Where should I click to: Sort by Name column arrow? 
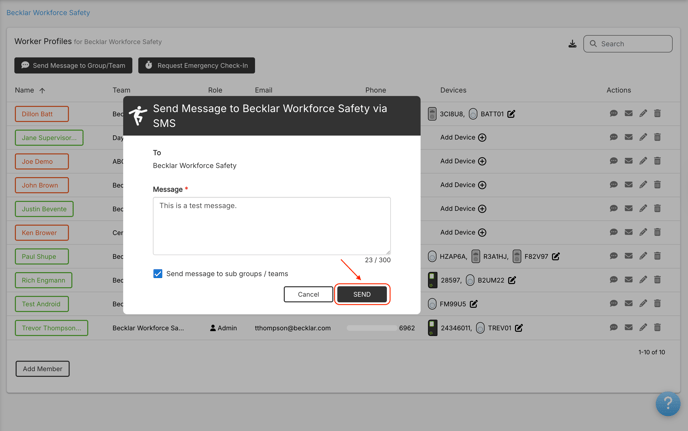(x=42, y=90)
